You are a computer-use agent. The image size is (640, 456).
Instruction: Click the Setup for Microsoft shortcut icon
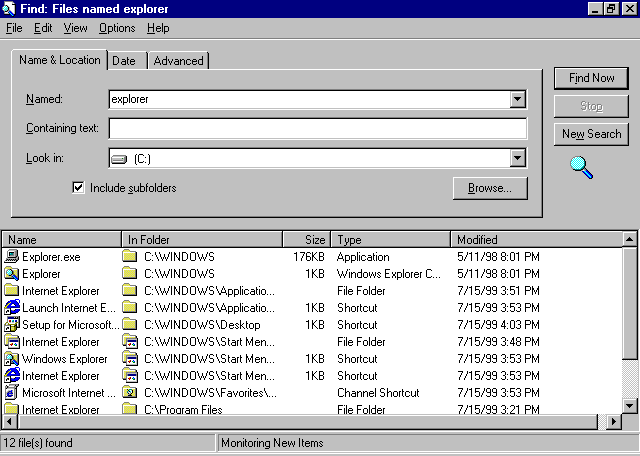[12, 325]
